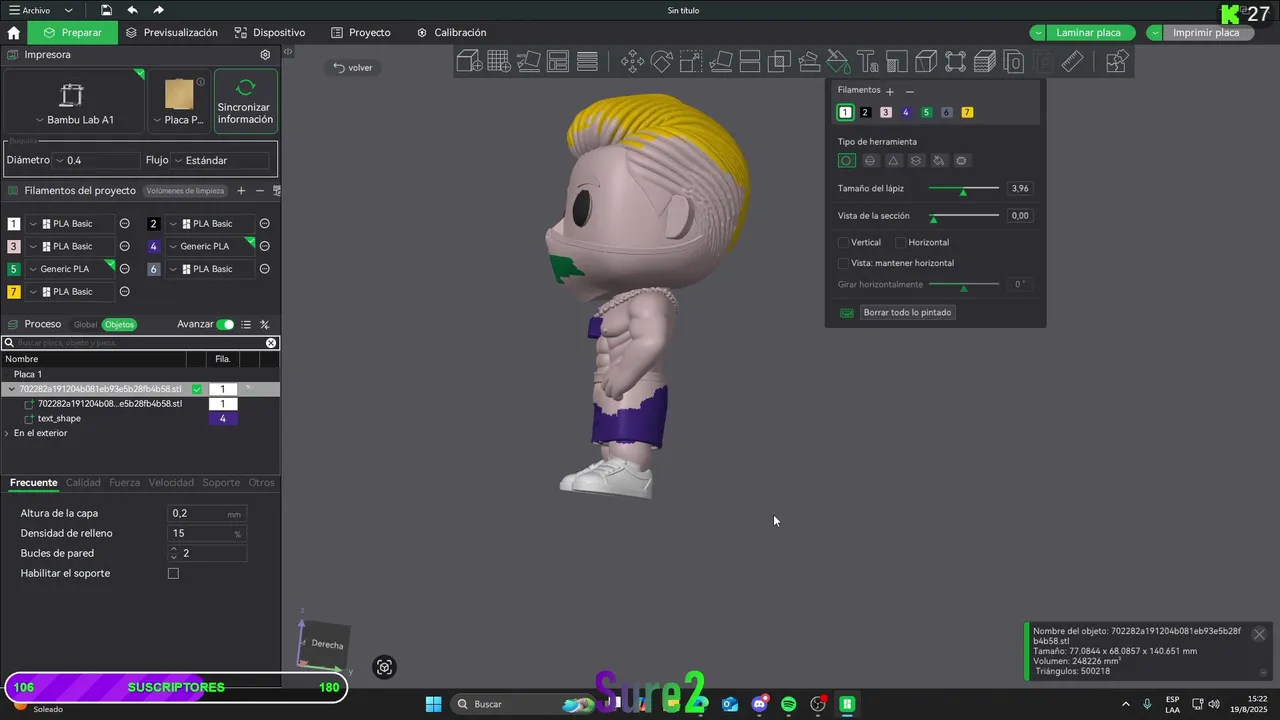This screenshot has height=720, width=1280.
Task: Toggle the printable checkbox on the STL object
Action: (x=197, y=389)
